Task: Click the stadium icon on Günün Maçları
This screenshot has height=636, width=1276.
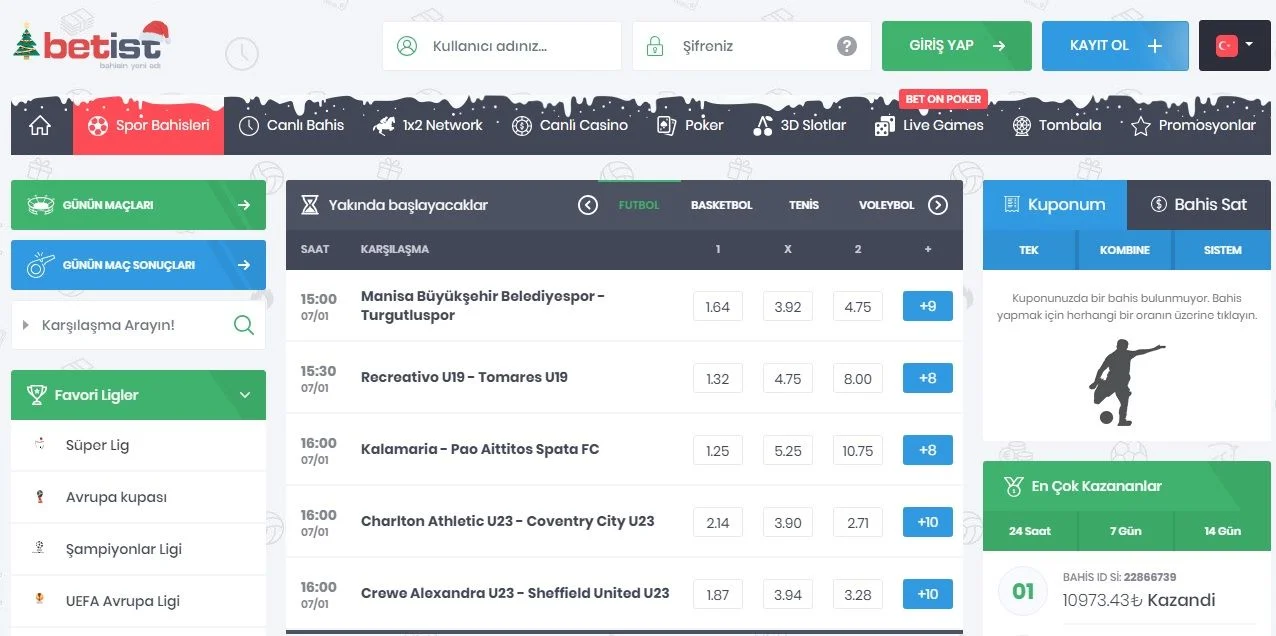Action: (x=41, y=205)
